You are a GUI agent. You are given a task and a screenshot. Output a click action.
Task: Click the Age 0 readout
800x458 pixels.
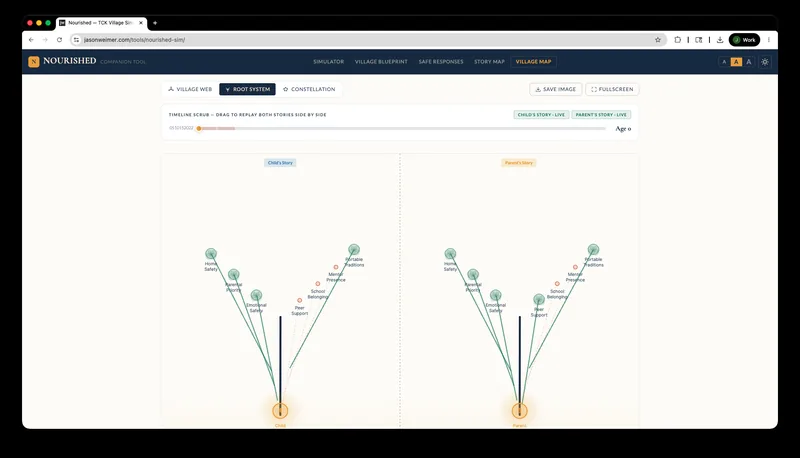coord(623,129)
